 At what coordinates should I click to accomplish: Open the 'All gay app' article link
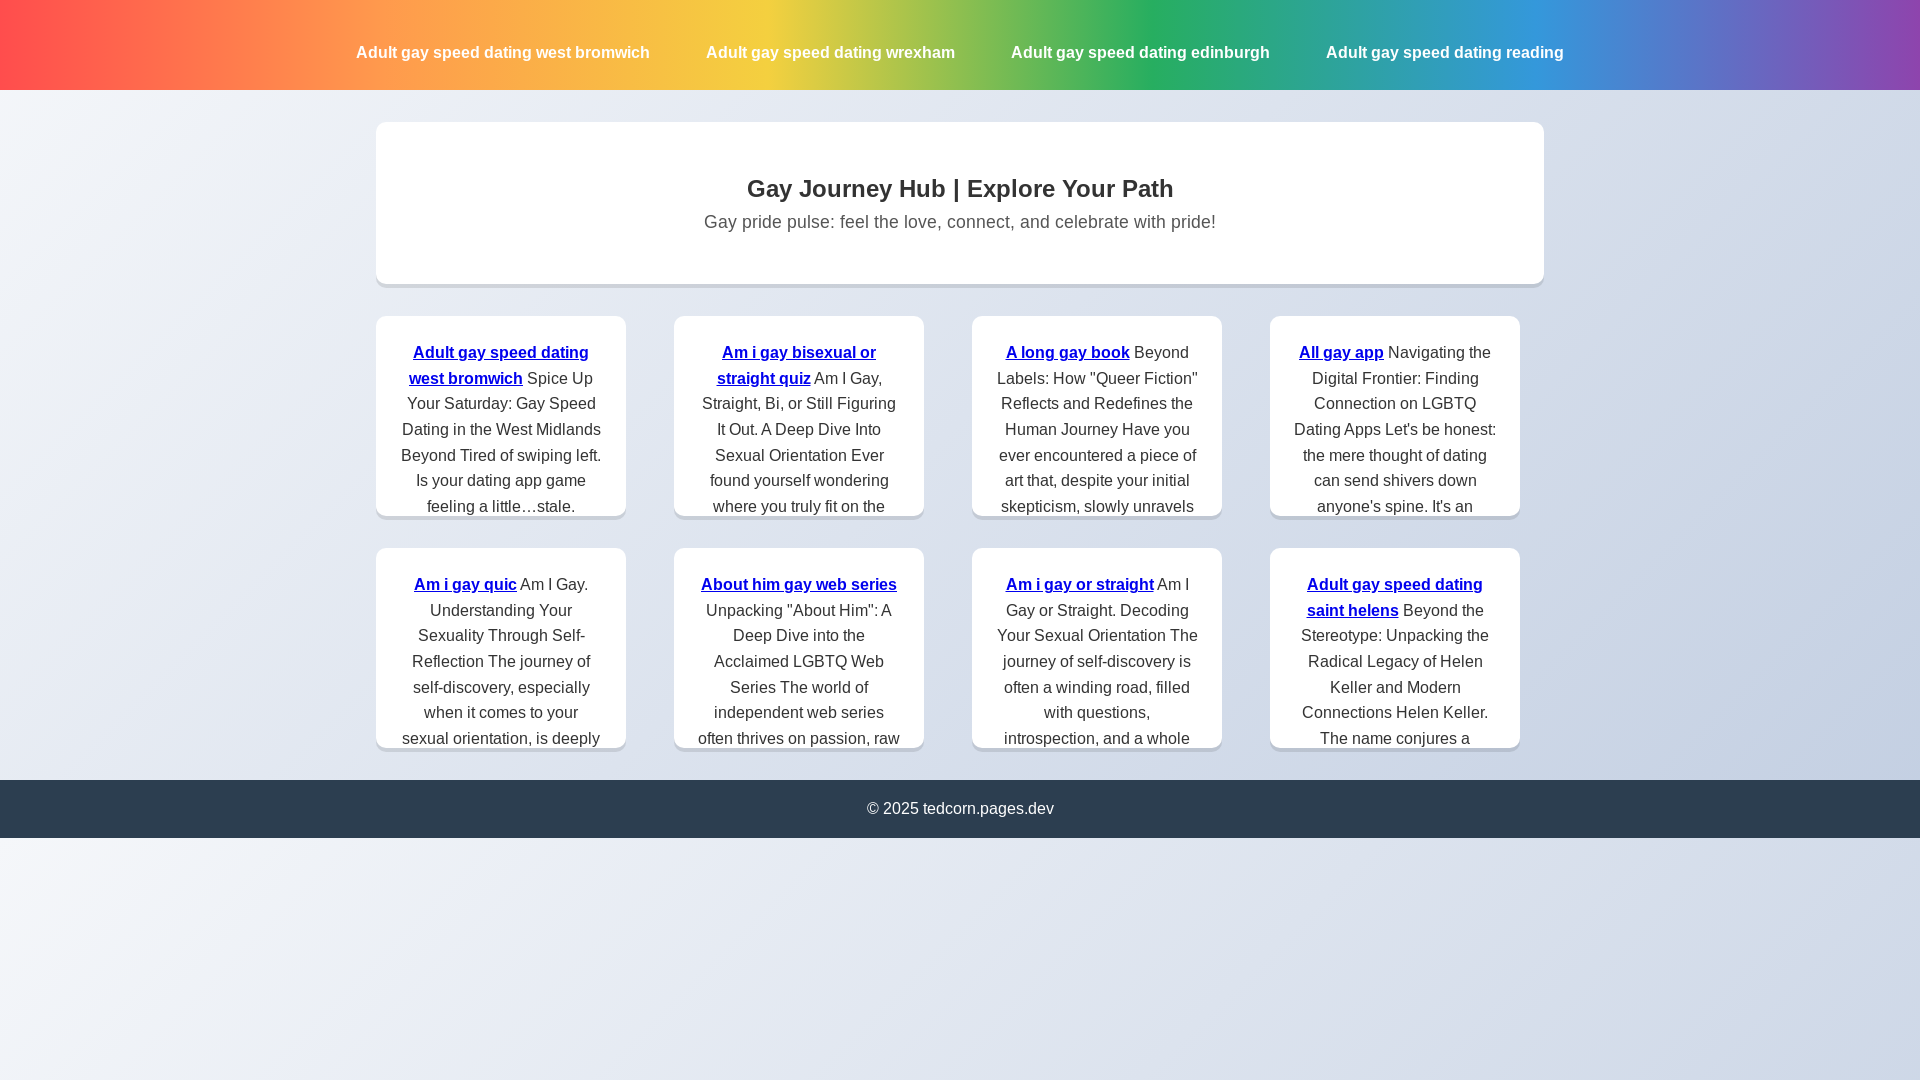click(x=1341, y=352)
